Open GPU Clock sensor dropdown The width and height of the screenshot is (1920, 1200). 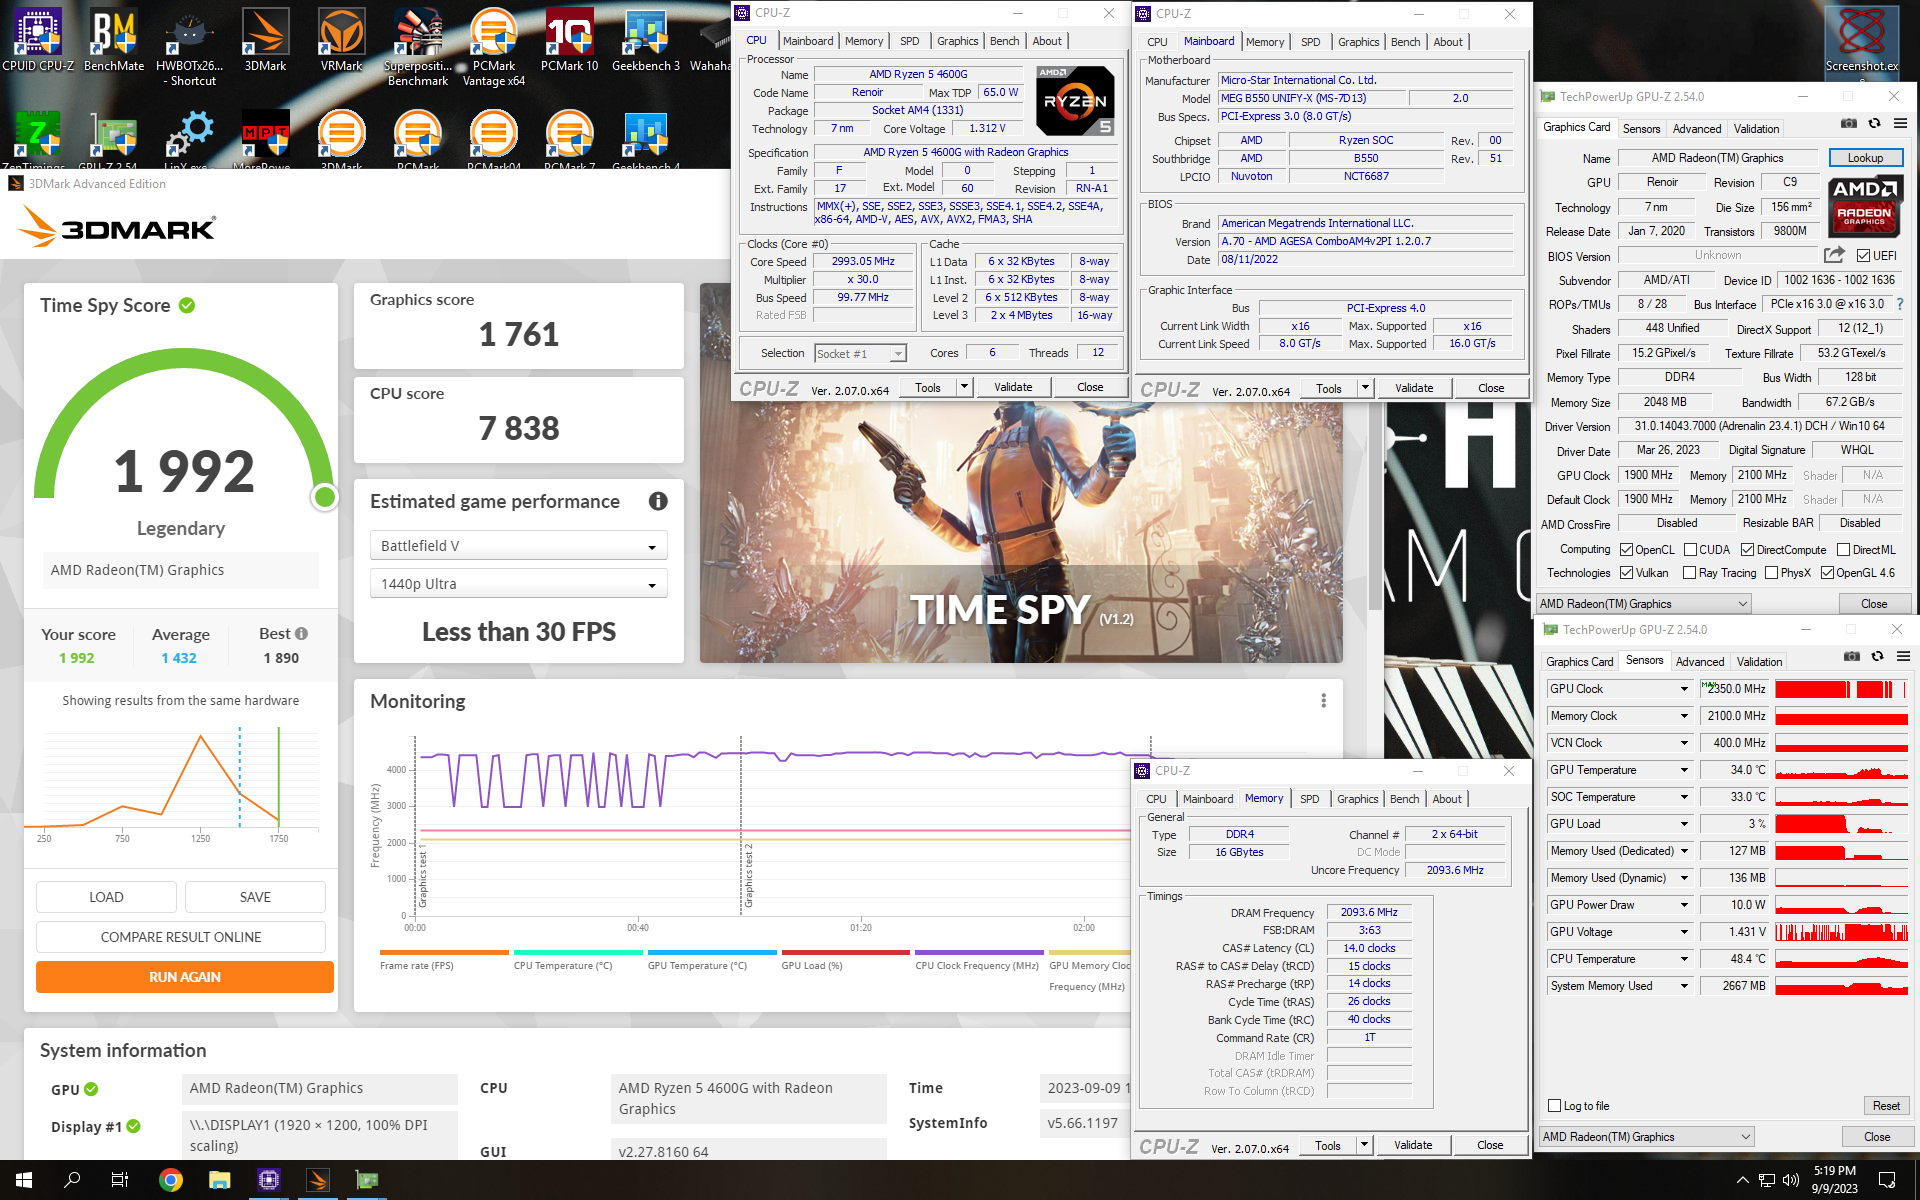click(1684, 689)
